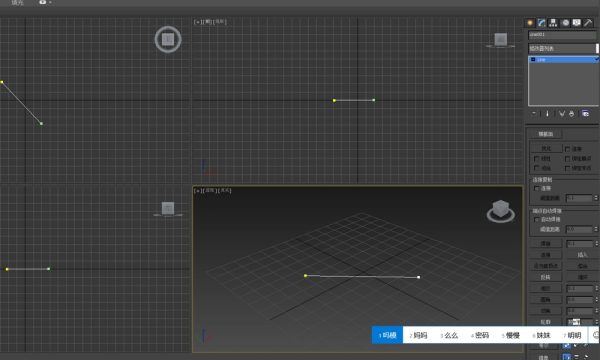
Task: Click the 设为首顶点 button
Action: 546,266
